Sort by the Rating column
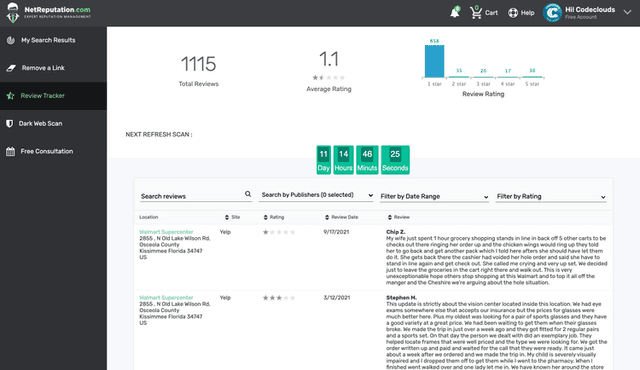 coord(273,217)
